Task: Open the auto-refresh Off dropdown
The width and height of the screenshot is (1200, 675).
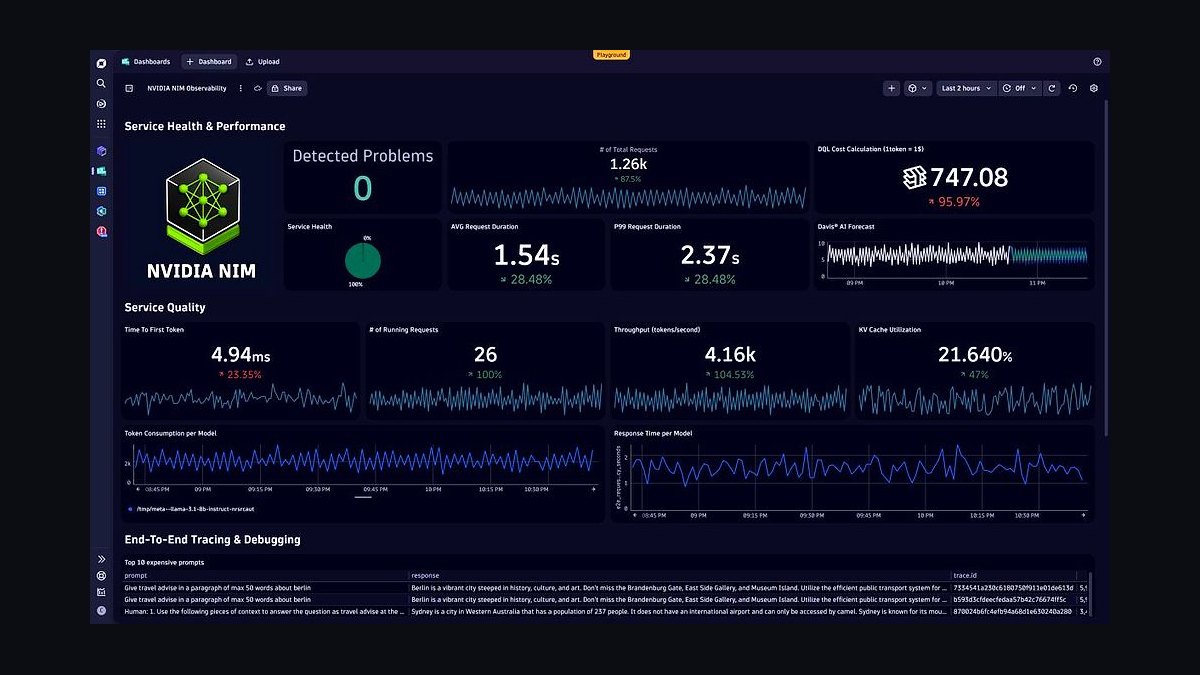Action: tap(1021, 88)
